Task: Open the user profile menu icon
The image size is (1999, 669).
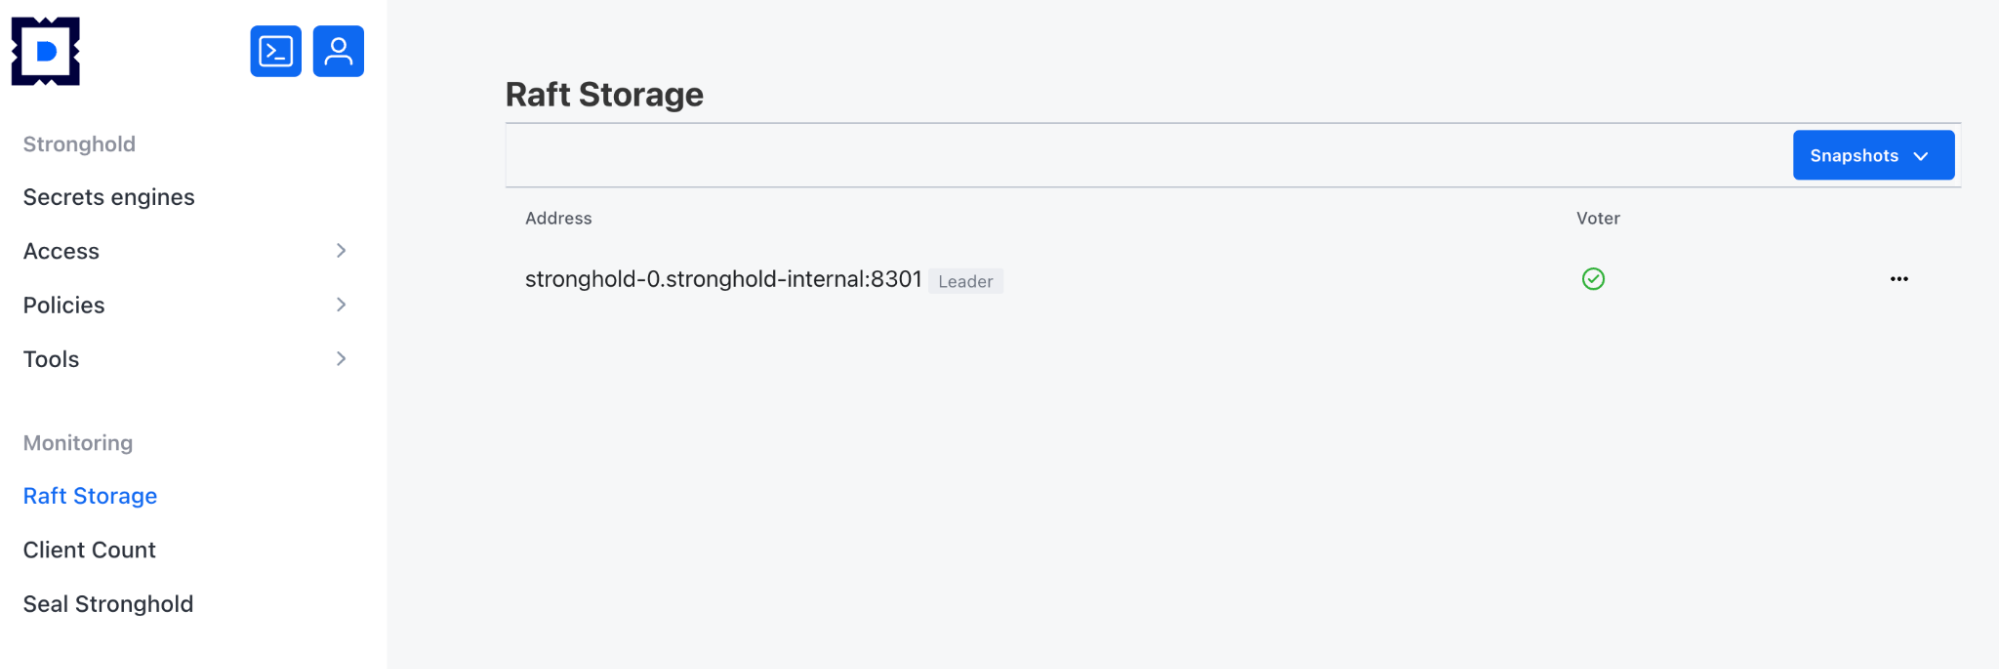Action: tap(338, 51)
